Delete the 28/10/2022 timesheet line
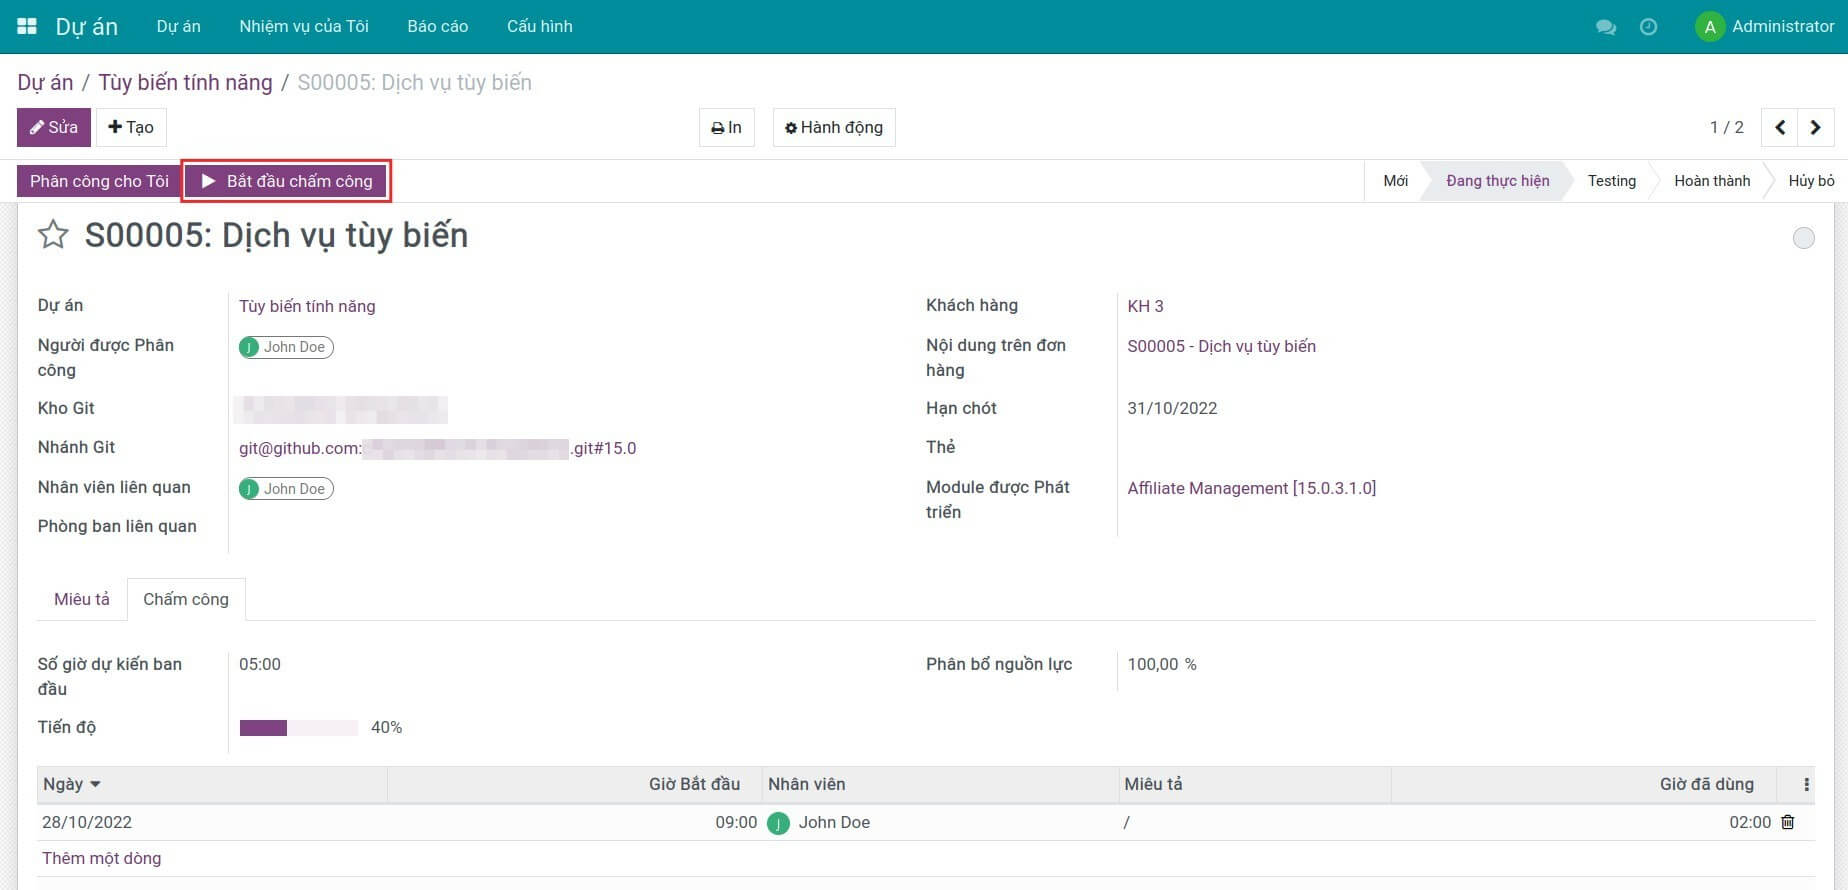Screen dimensions: 1848x890 coord(1788,822)
